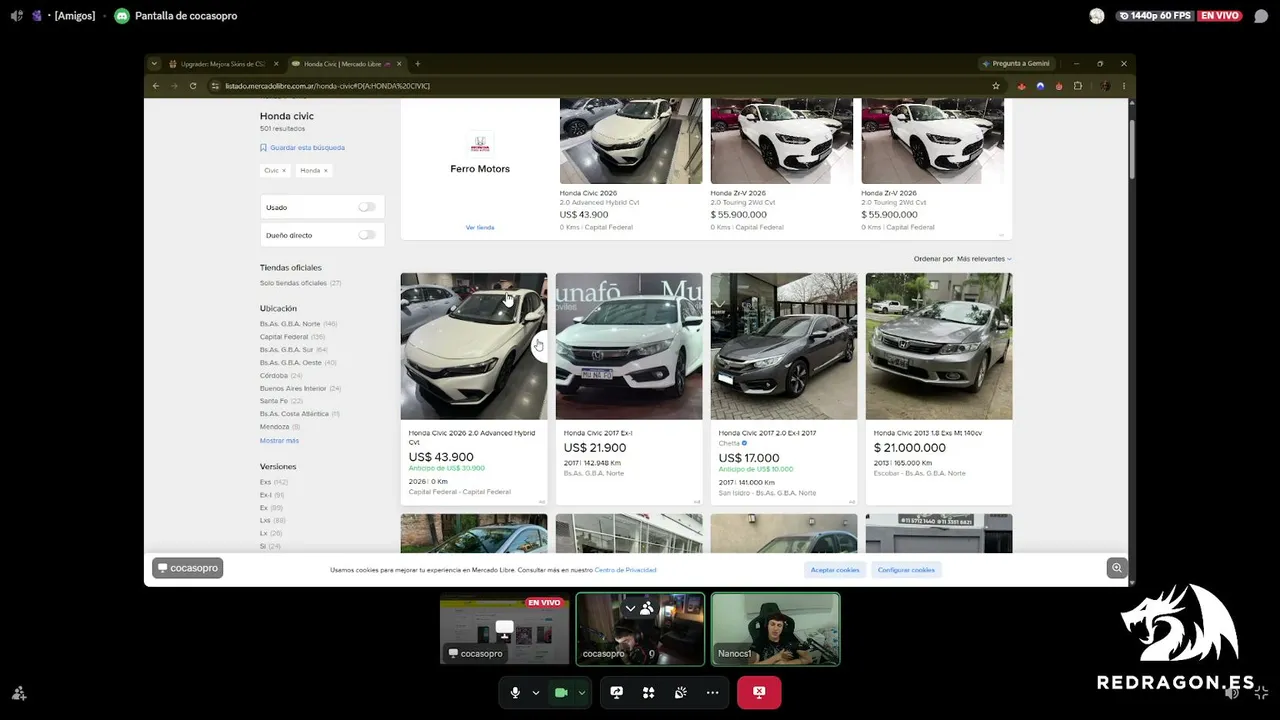This screenshot has height=720, width=1280.
Task: Open the activities shapes icon
Action: pos(649,692)
